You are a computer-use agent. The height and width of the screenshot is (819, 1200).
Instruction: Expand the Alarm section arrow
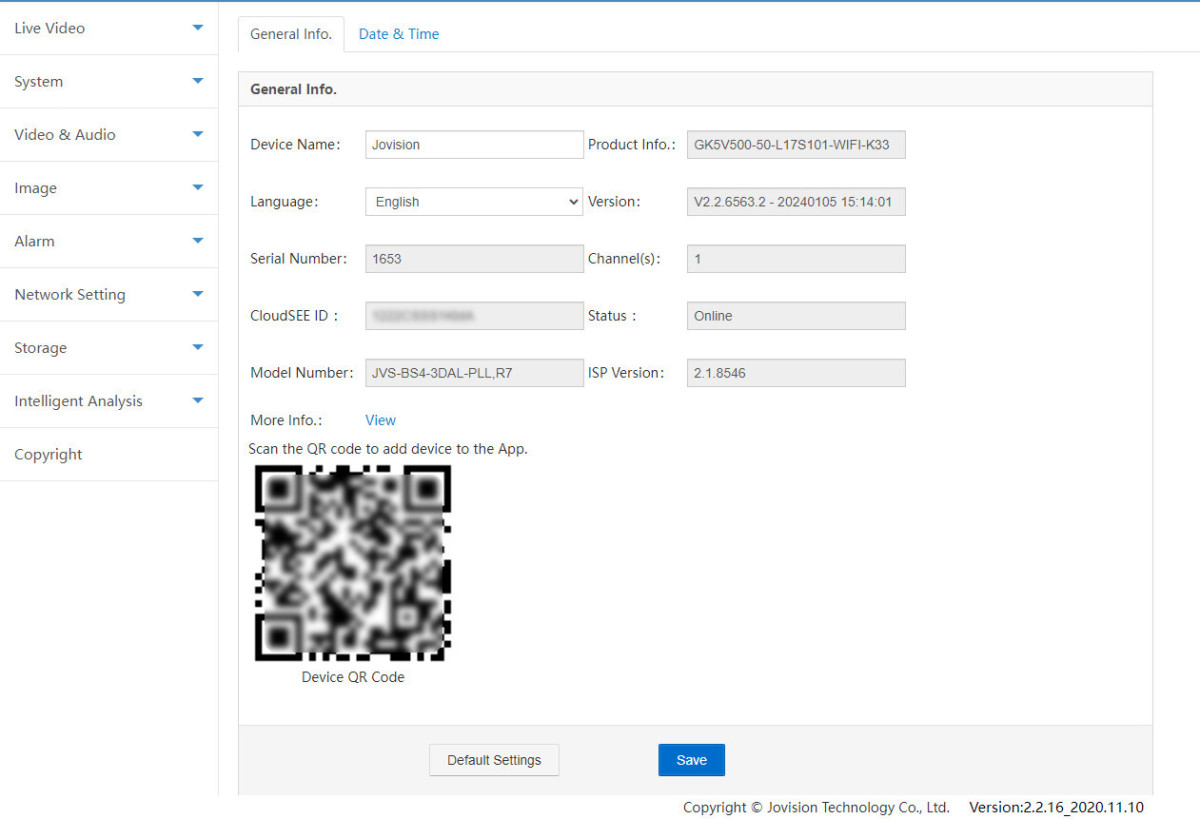pos(197,241)
